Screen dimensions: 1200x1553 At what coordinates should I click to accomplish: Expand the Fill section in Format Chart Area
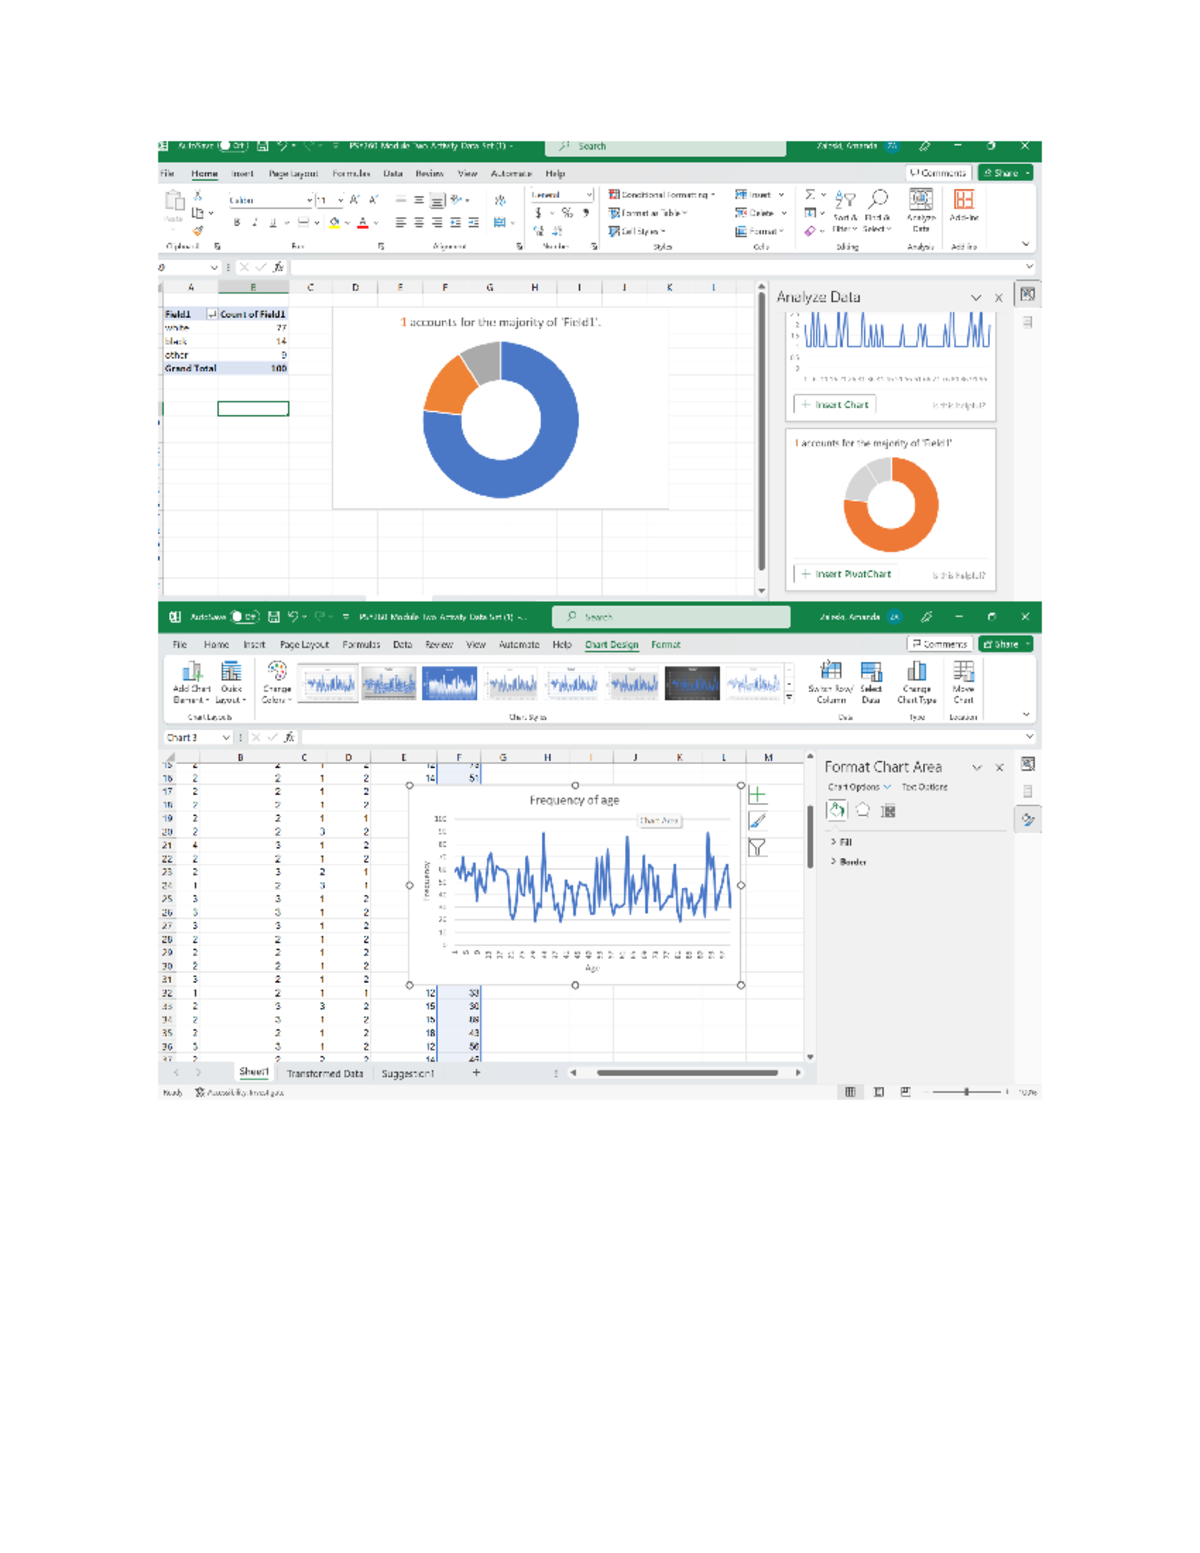841,842
